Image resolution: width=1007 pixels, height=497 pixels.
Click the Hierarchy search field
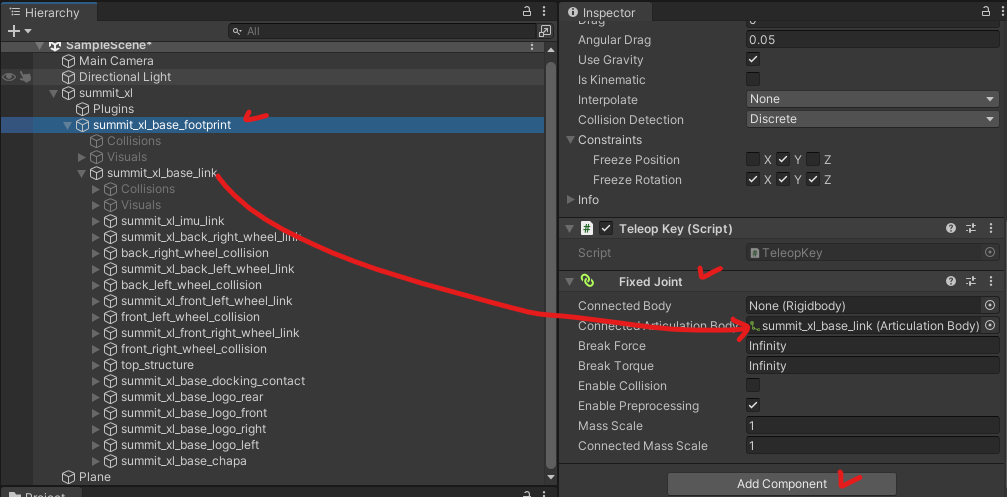(x=382, y=31)
